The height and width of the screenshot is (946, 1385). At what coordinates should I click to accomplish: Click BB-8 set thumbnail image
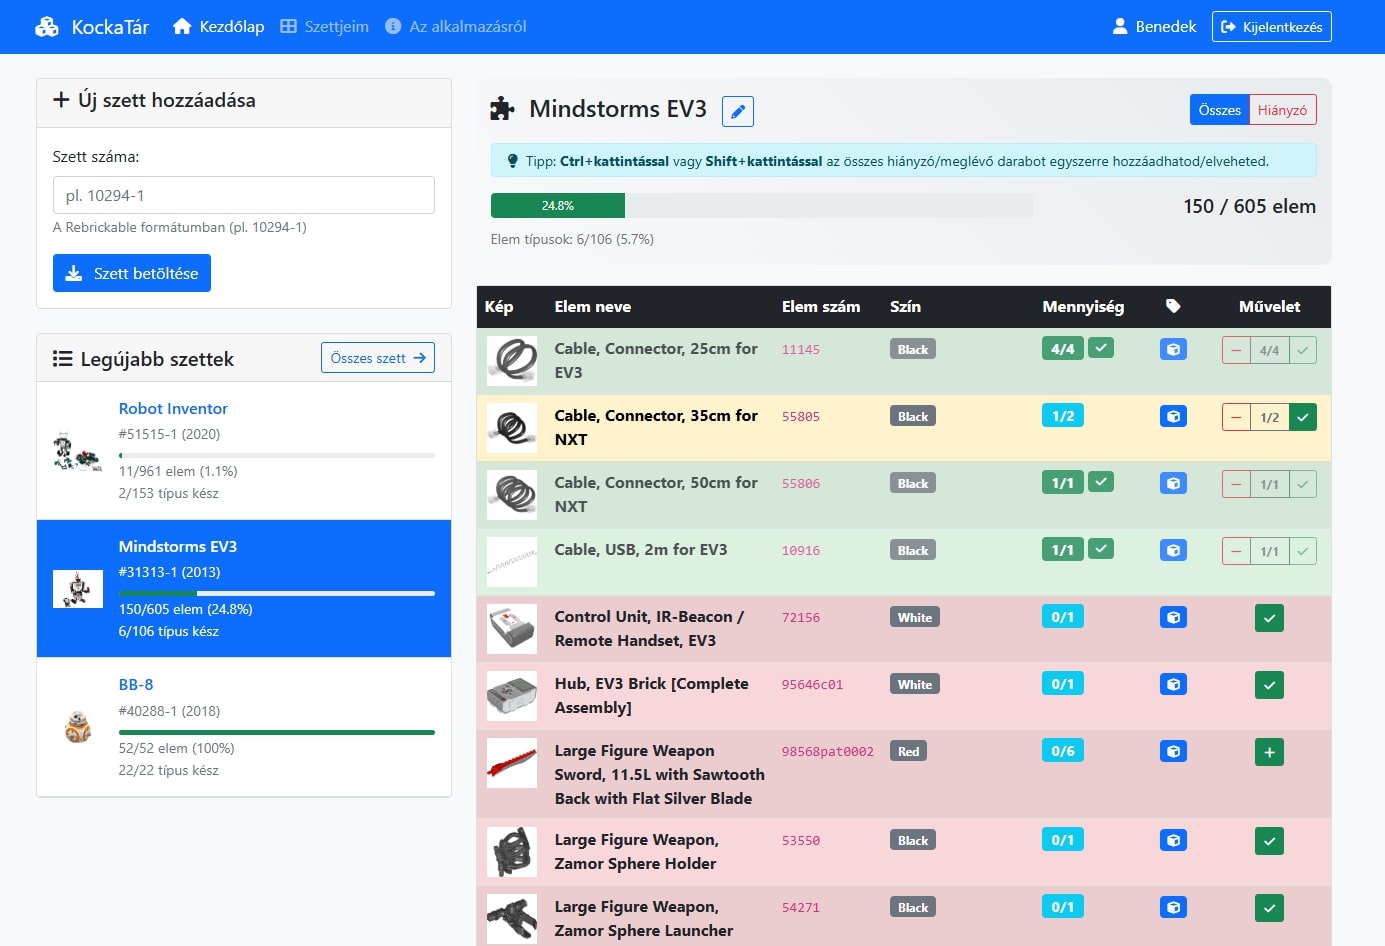coord(78,727)
